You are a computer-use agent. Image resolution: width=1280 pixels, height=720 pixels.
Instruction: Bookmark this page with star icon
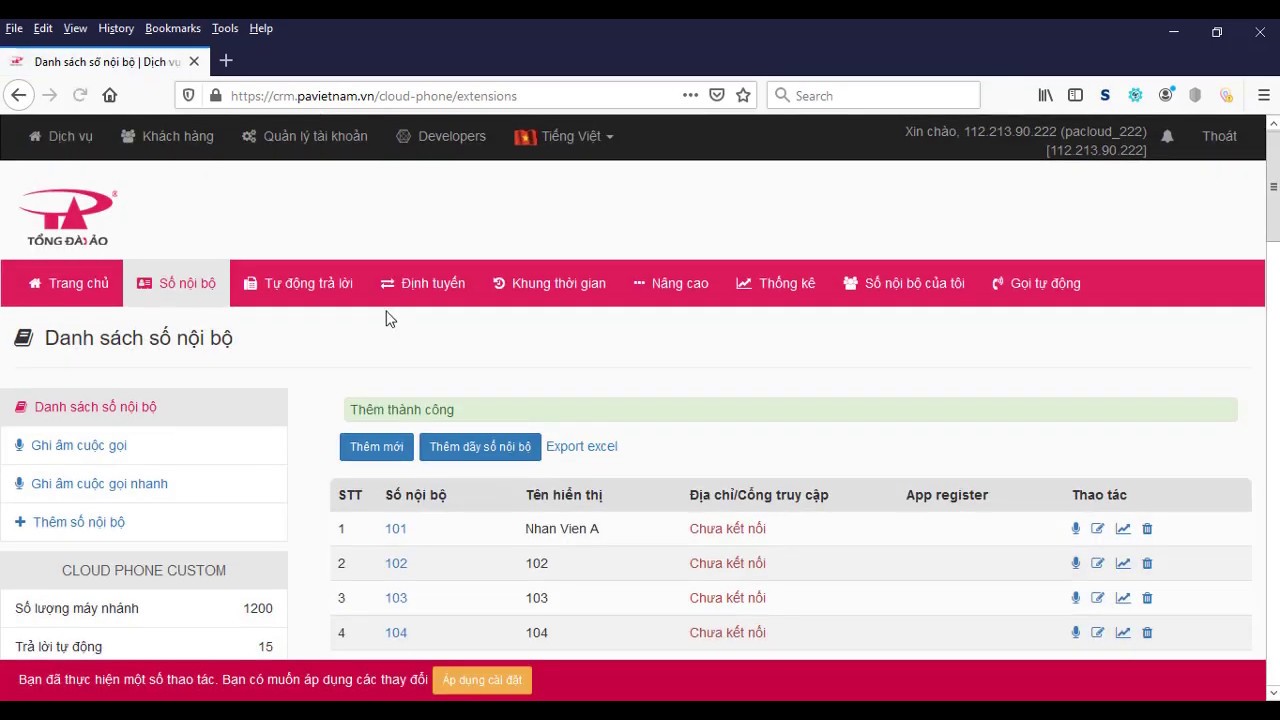[x=743, y=96]
